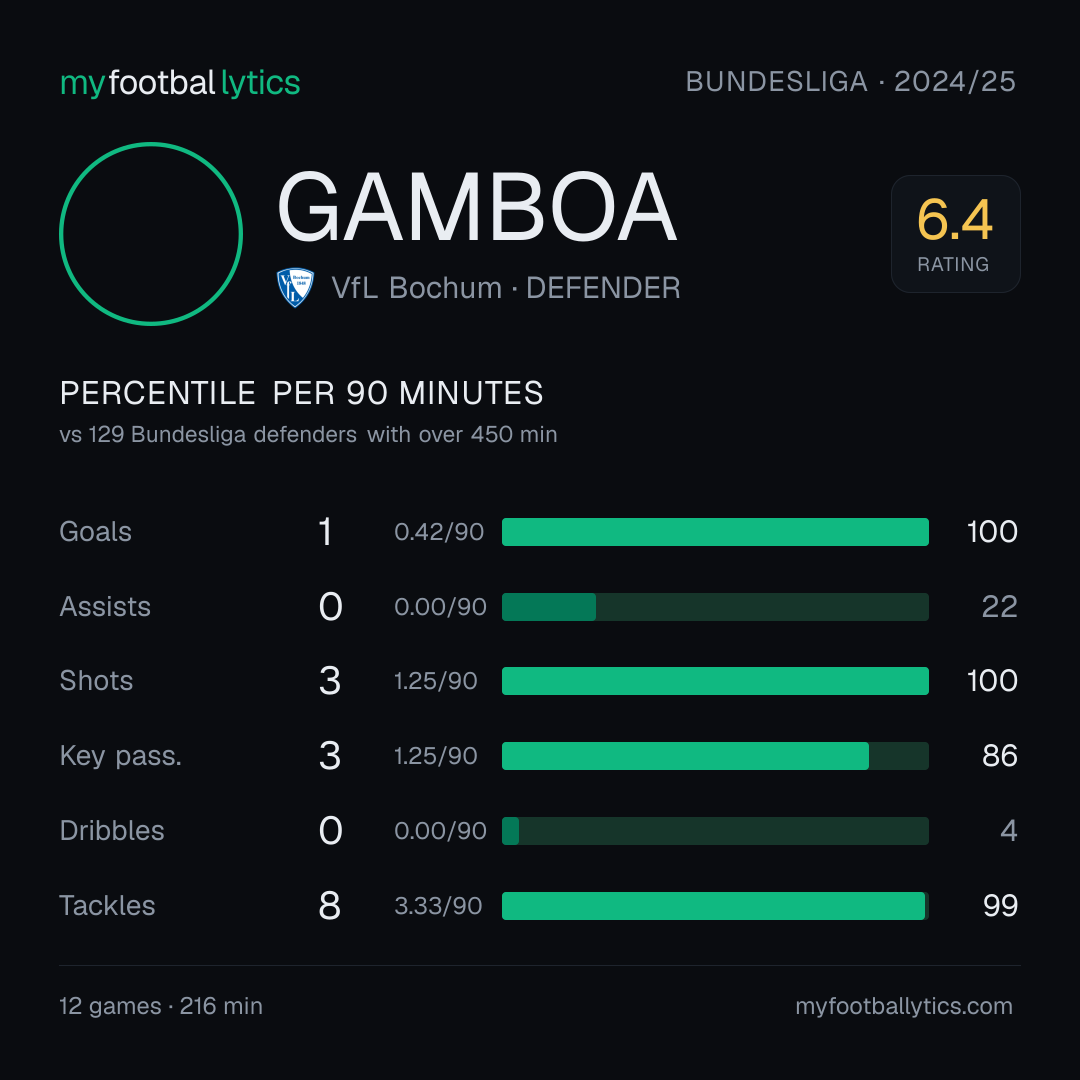Click the Shots percentile bar
1080x1080 pixels.
715,681
